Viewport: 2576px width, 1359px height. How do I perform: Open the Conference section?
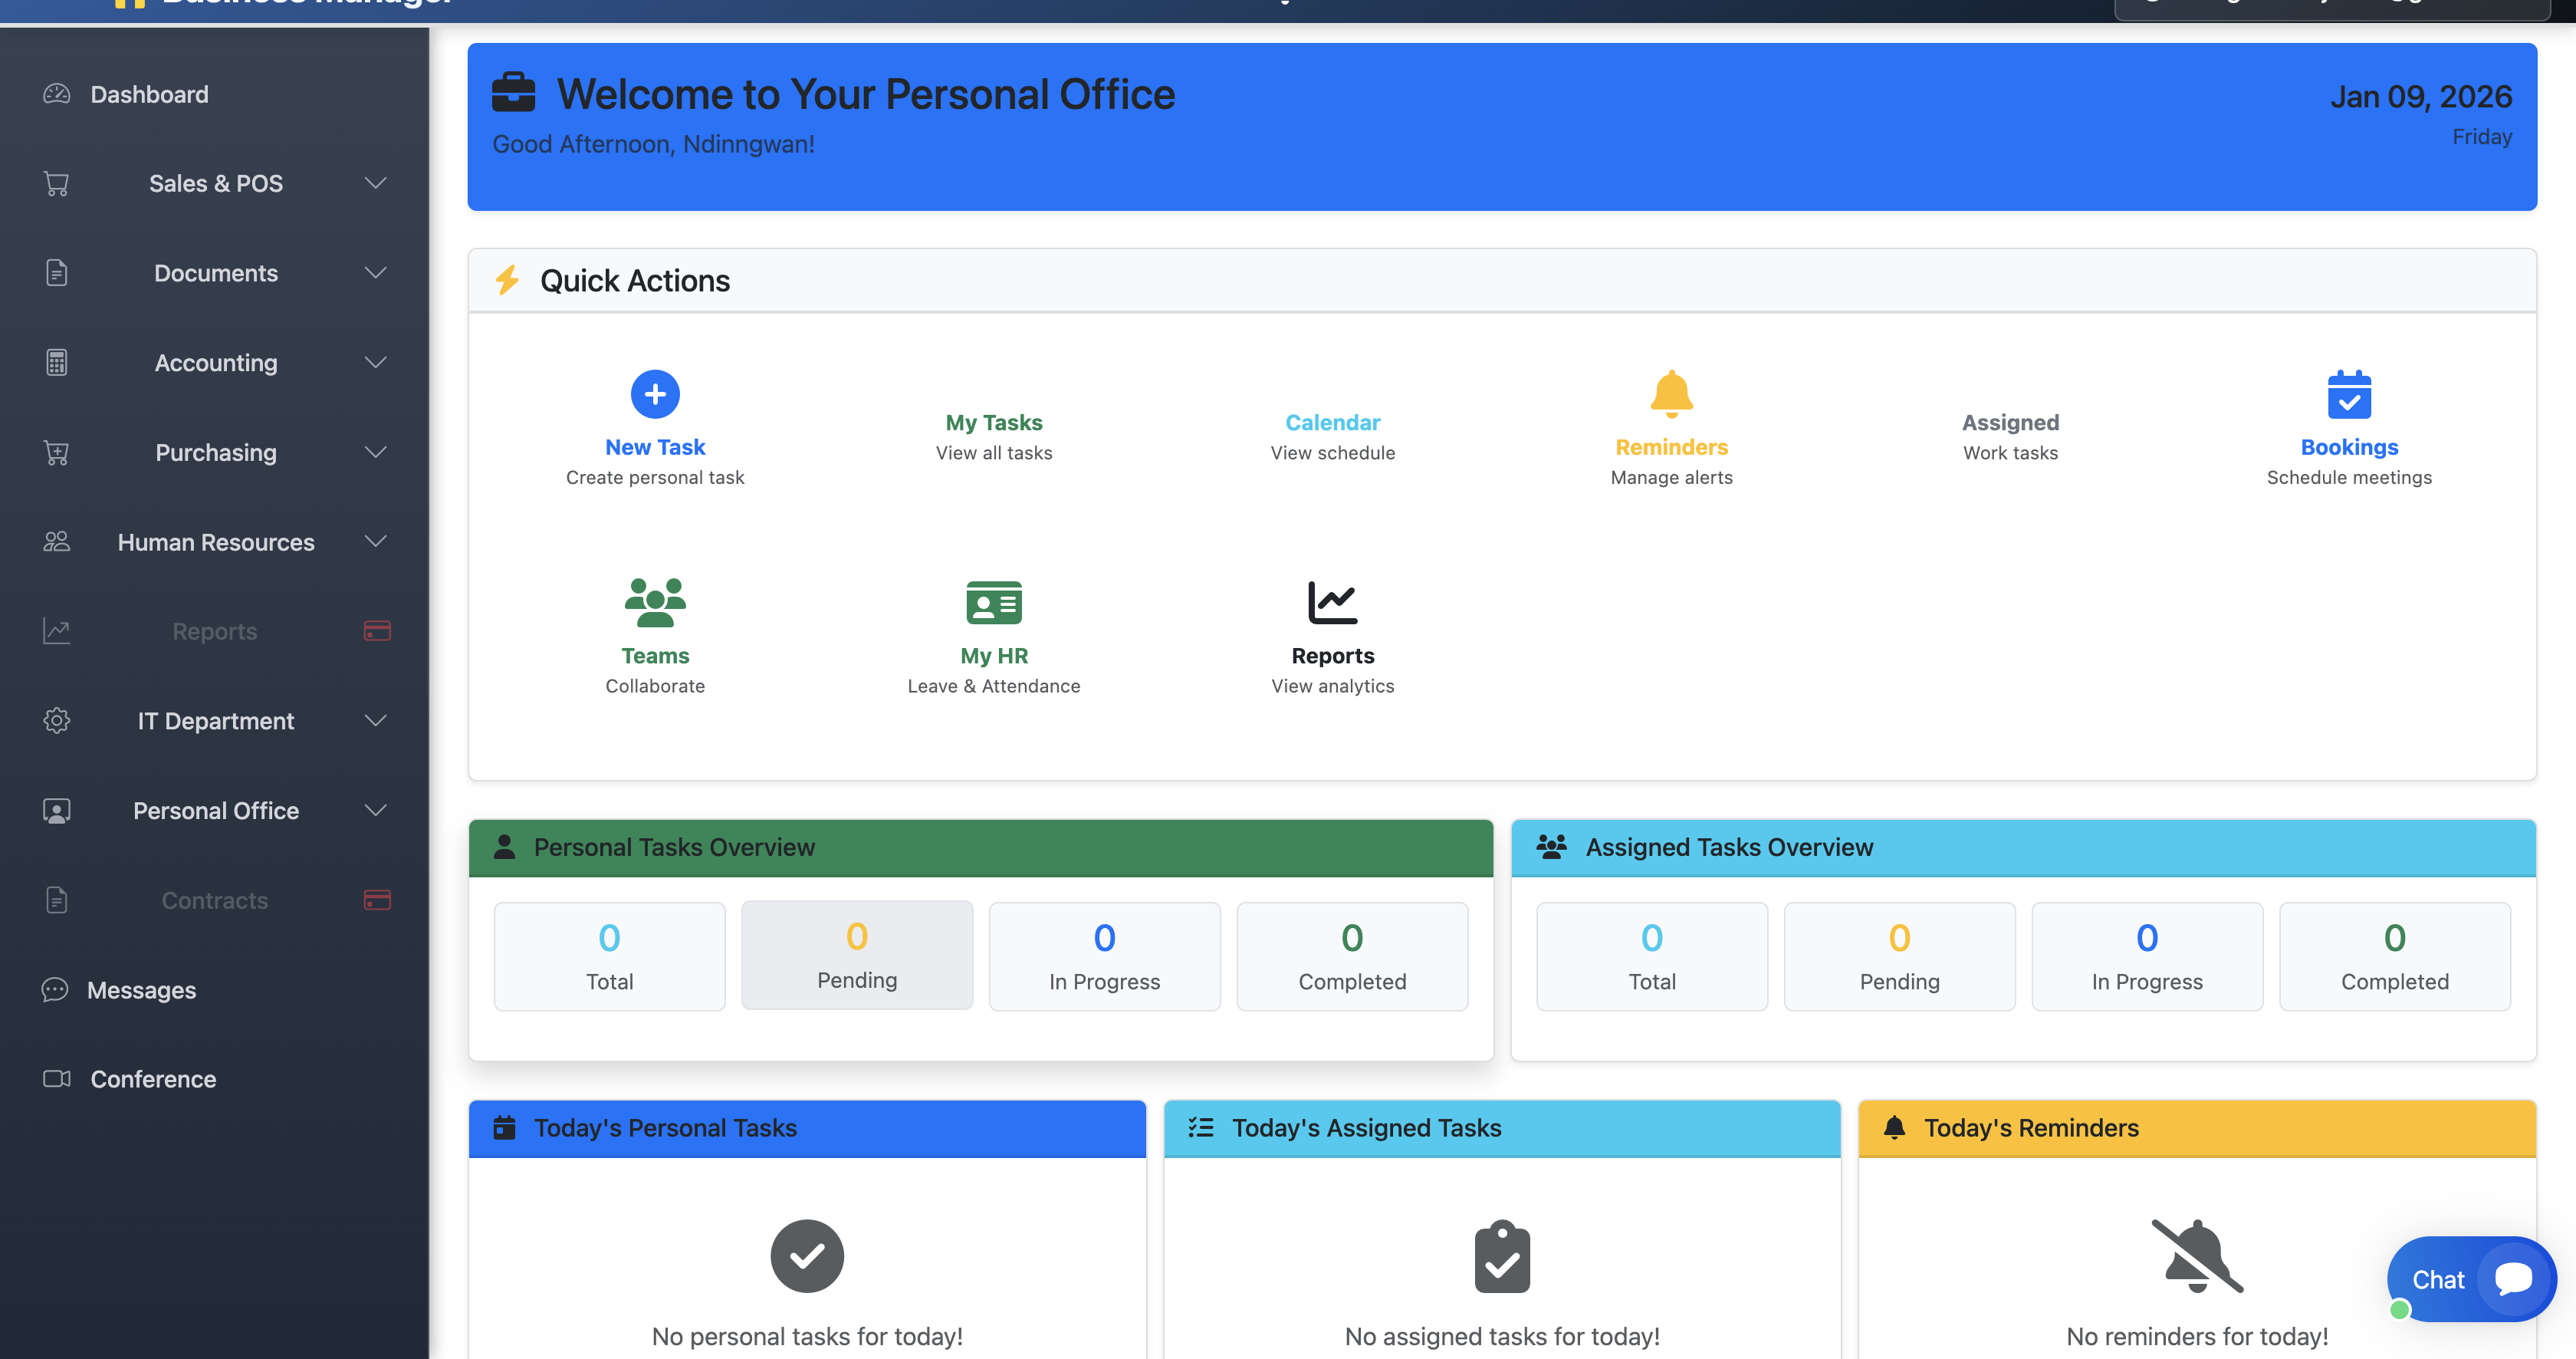coord(153,1079)
